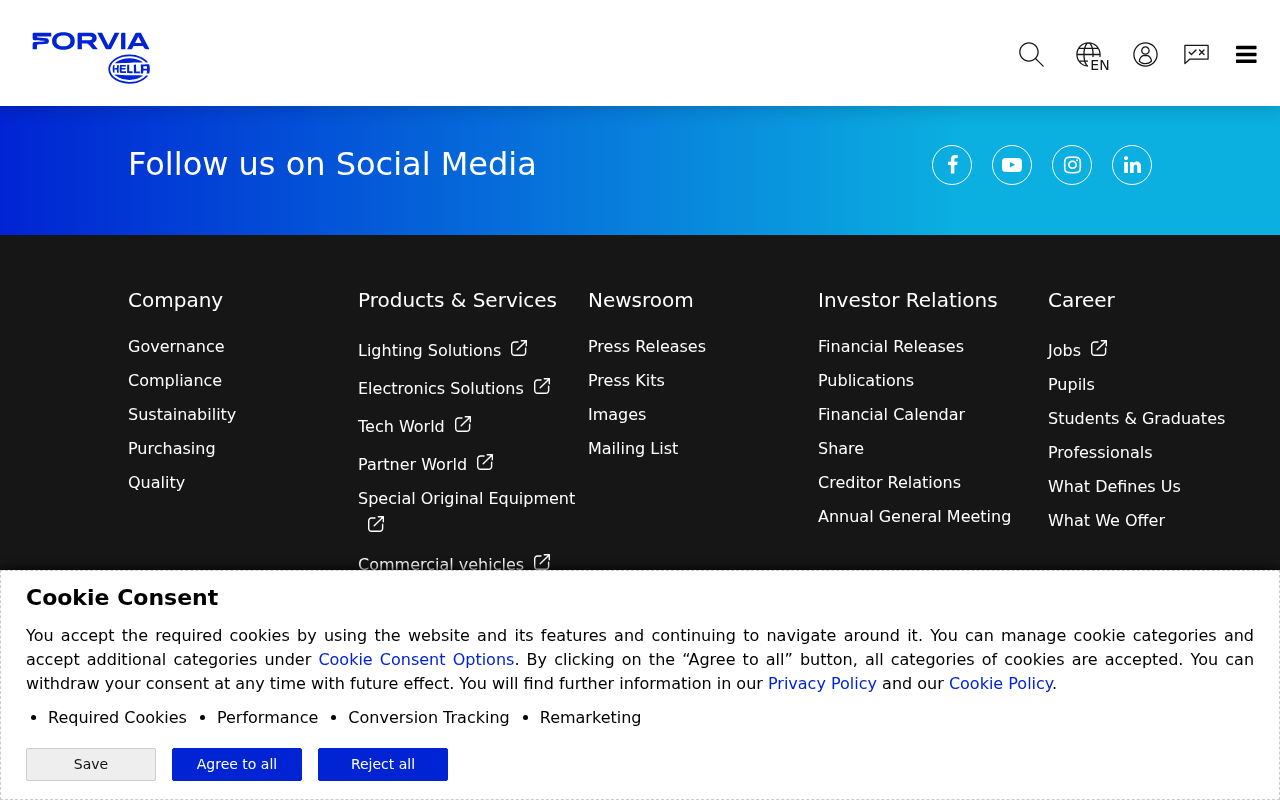Visit the Facebook social media icon
The image size is (1280, 800).
coord(952,165)
